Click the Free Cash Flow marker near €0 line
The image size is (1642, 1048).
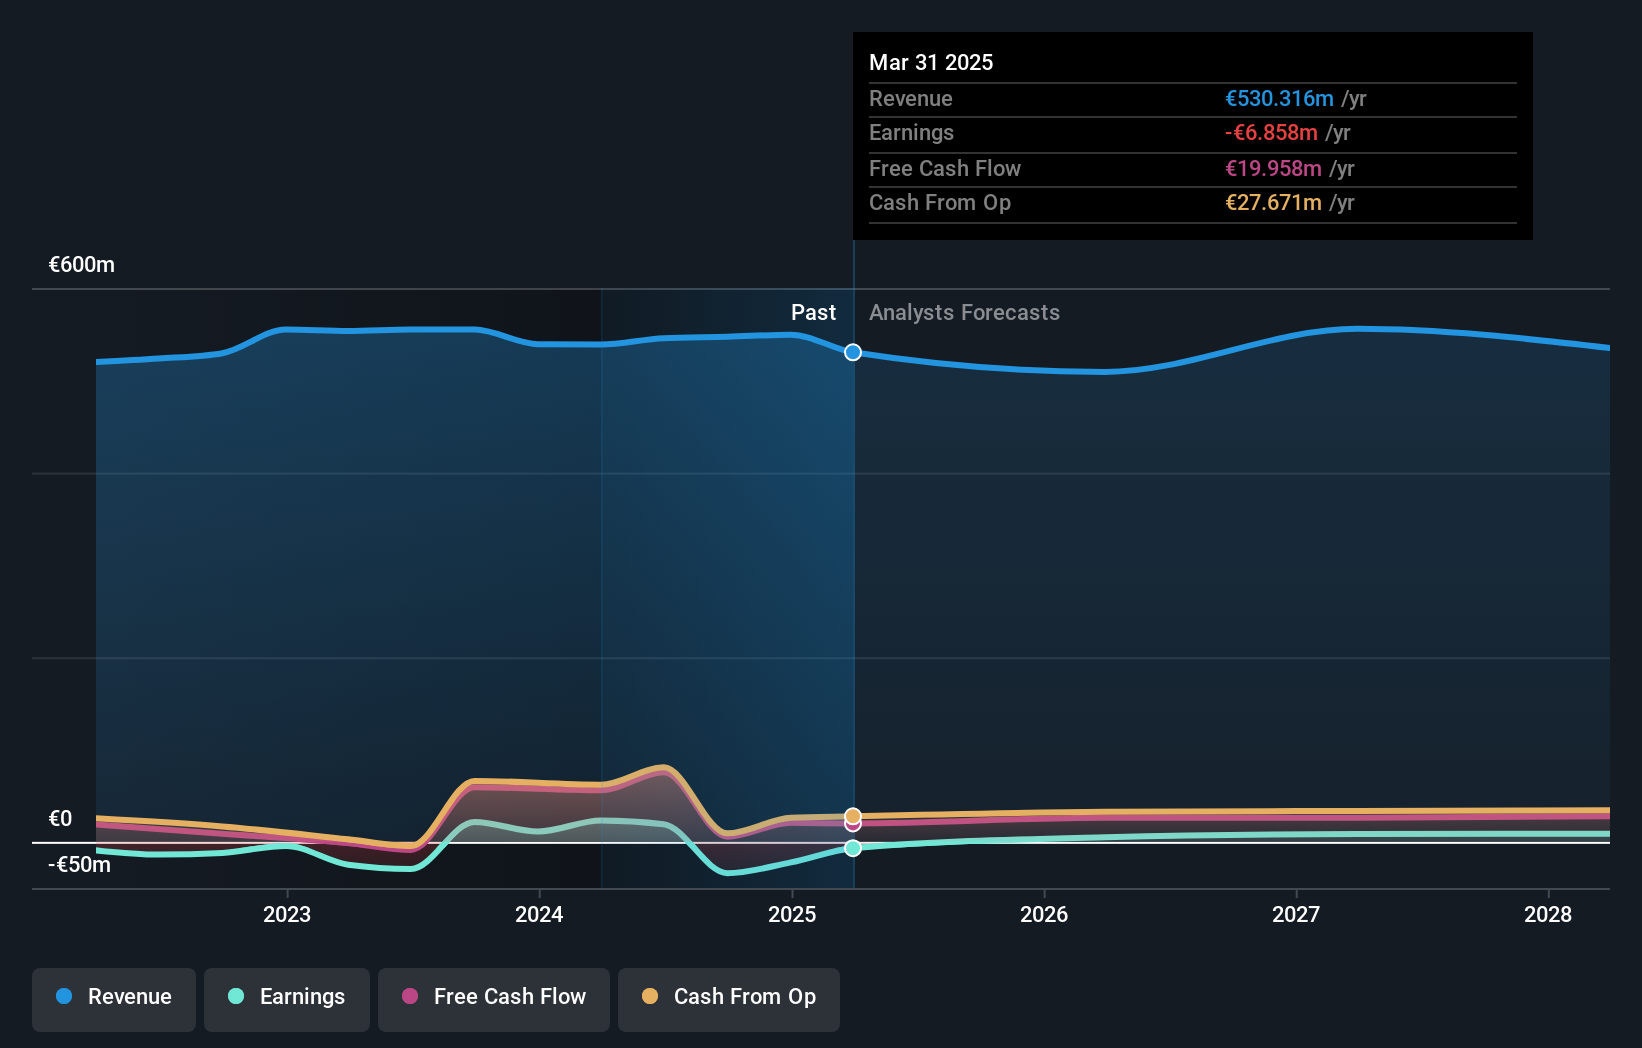pyautogui.click(x=853, y=823)
